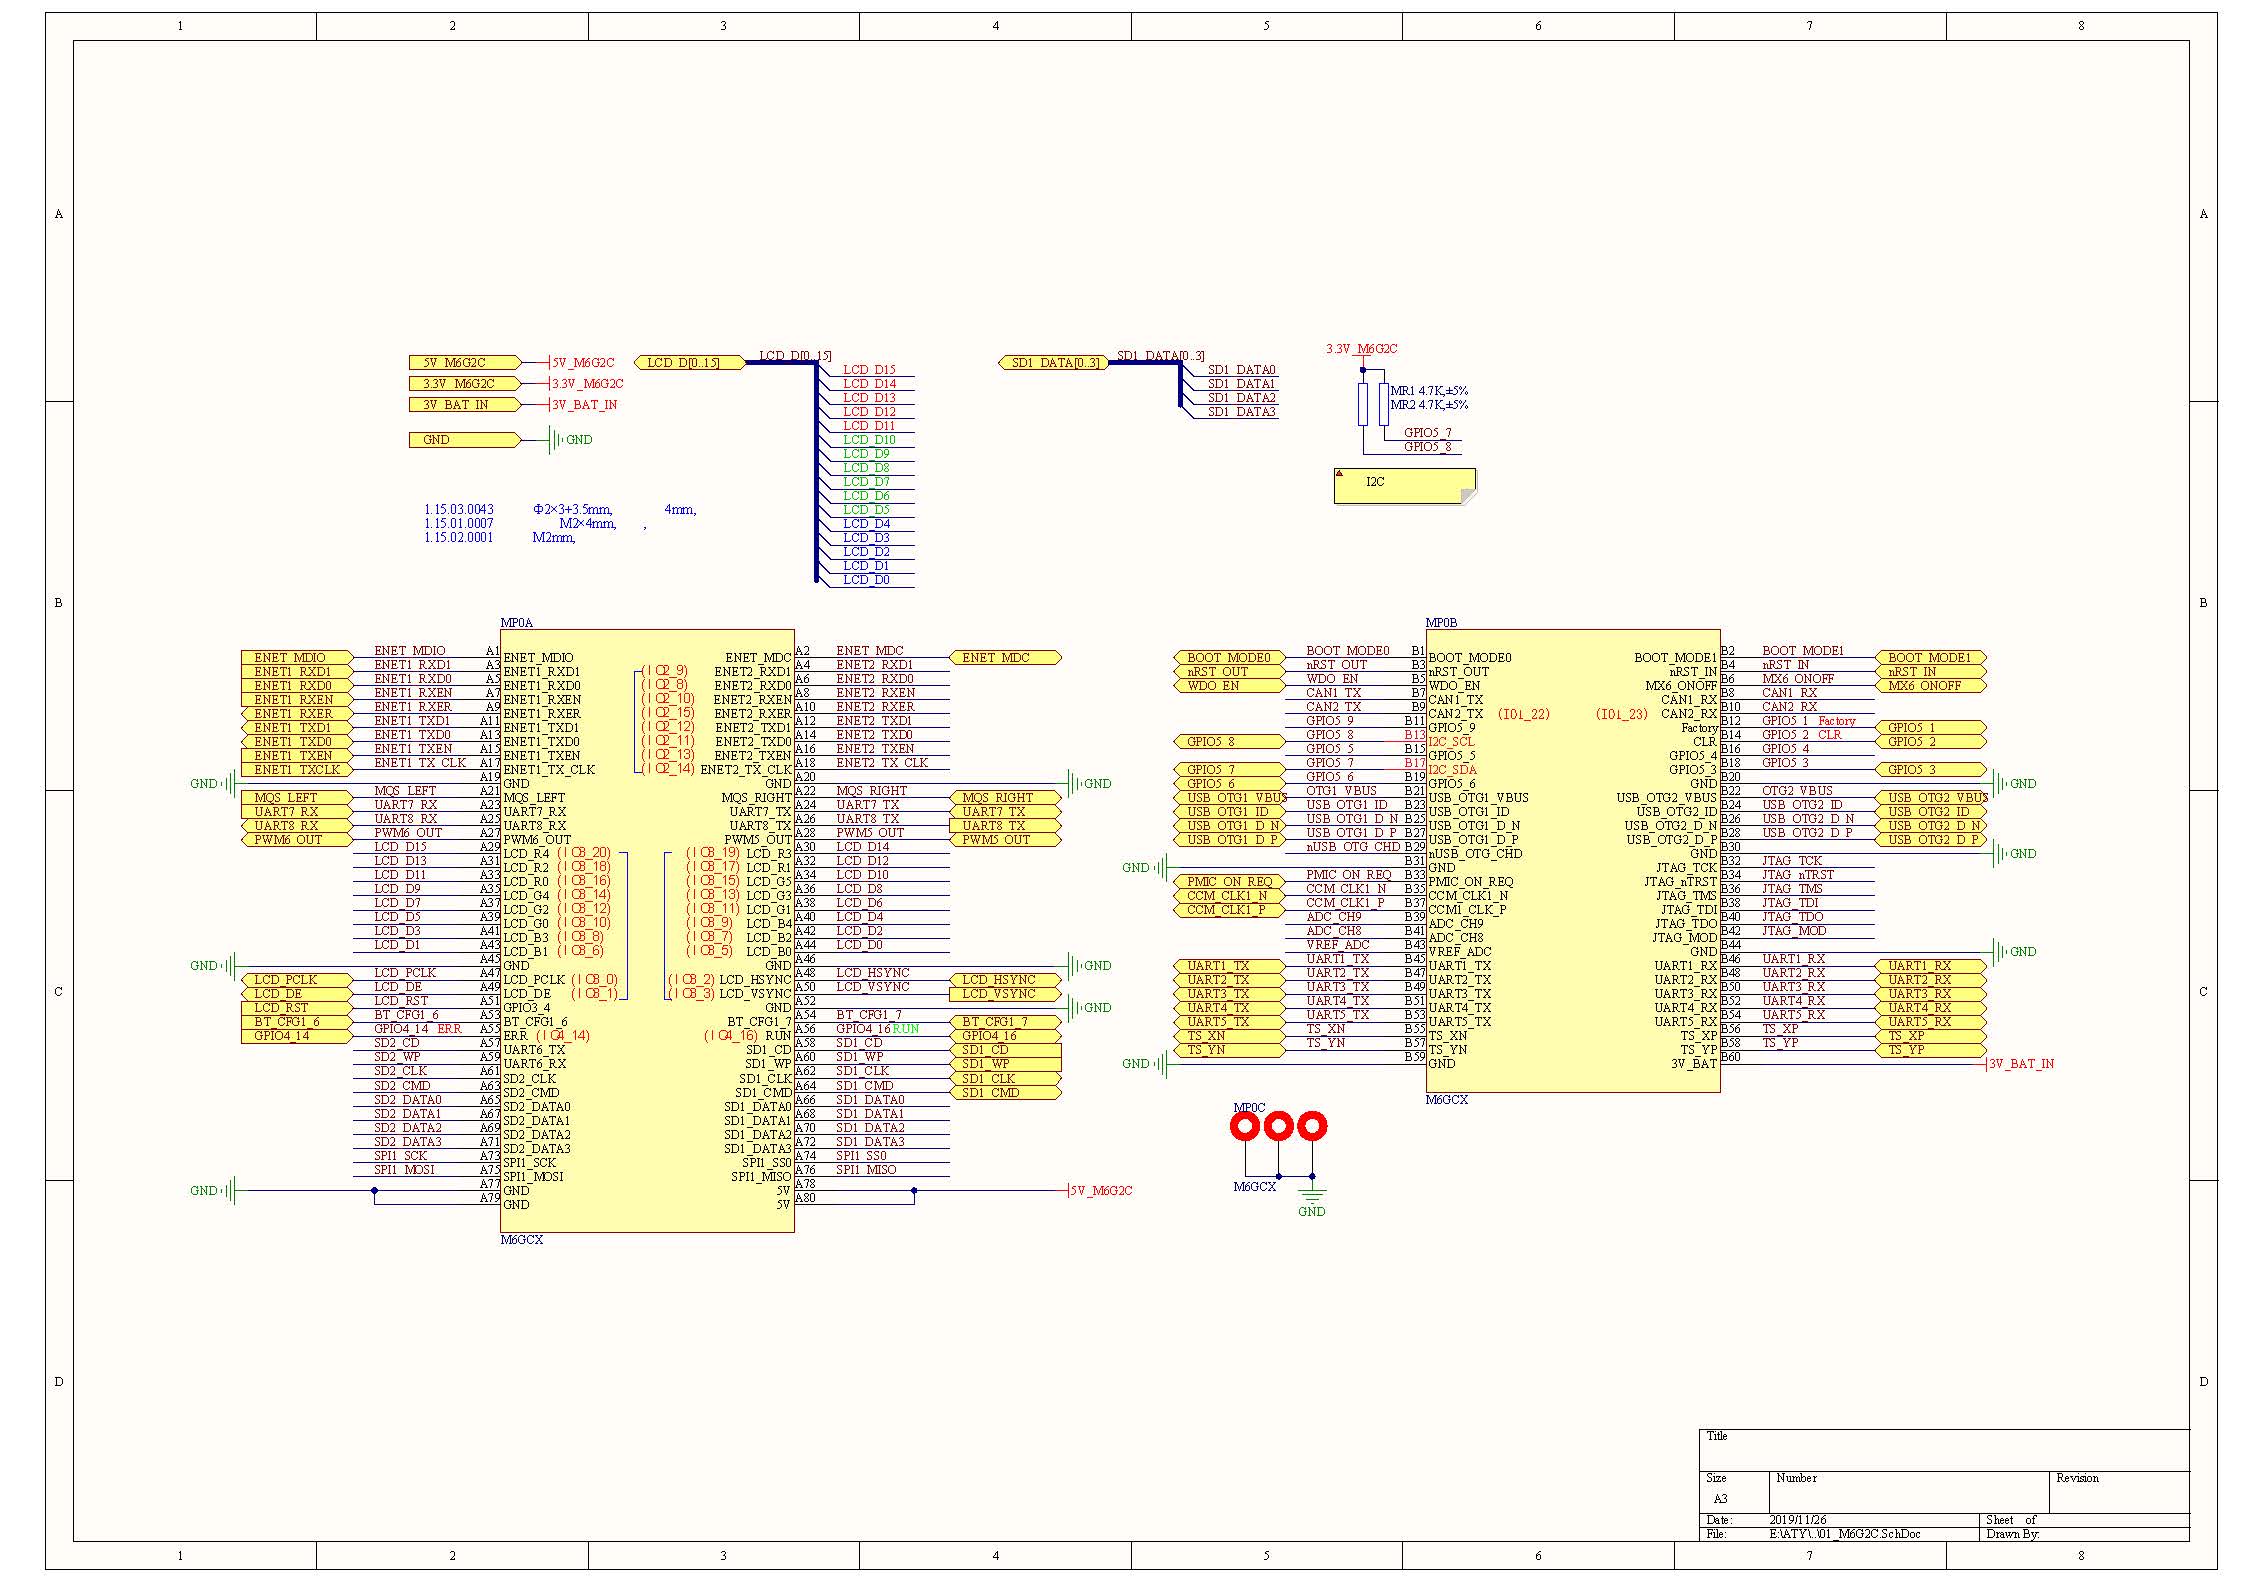Click 5V_M6G2C power port right of MP0A
This screenshot has width=2267, height=1584.
pos(1101,1191)
